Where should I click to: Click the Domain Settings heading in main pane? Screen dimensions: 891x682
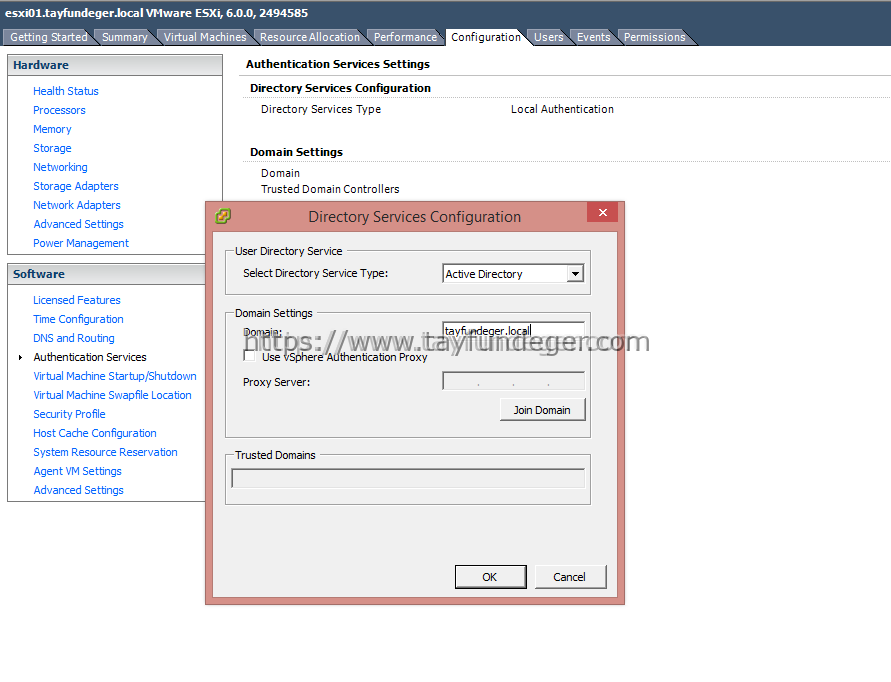297,152
